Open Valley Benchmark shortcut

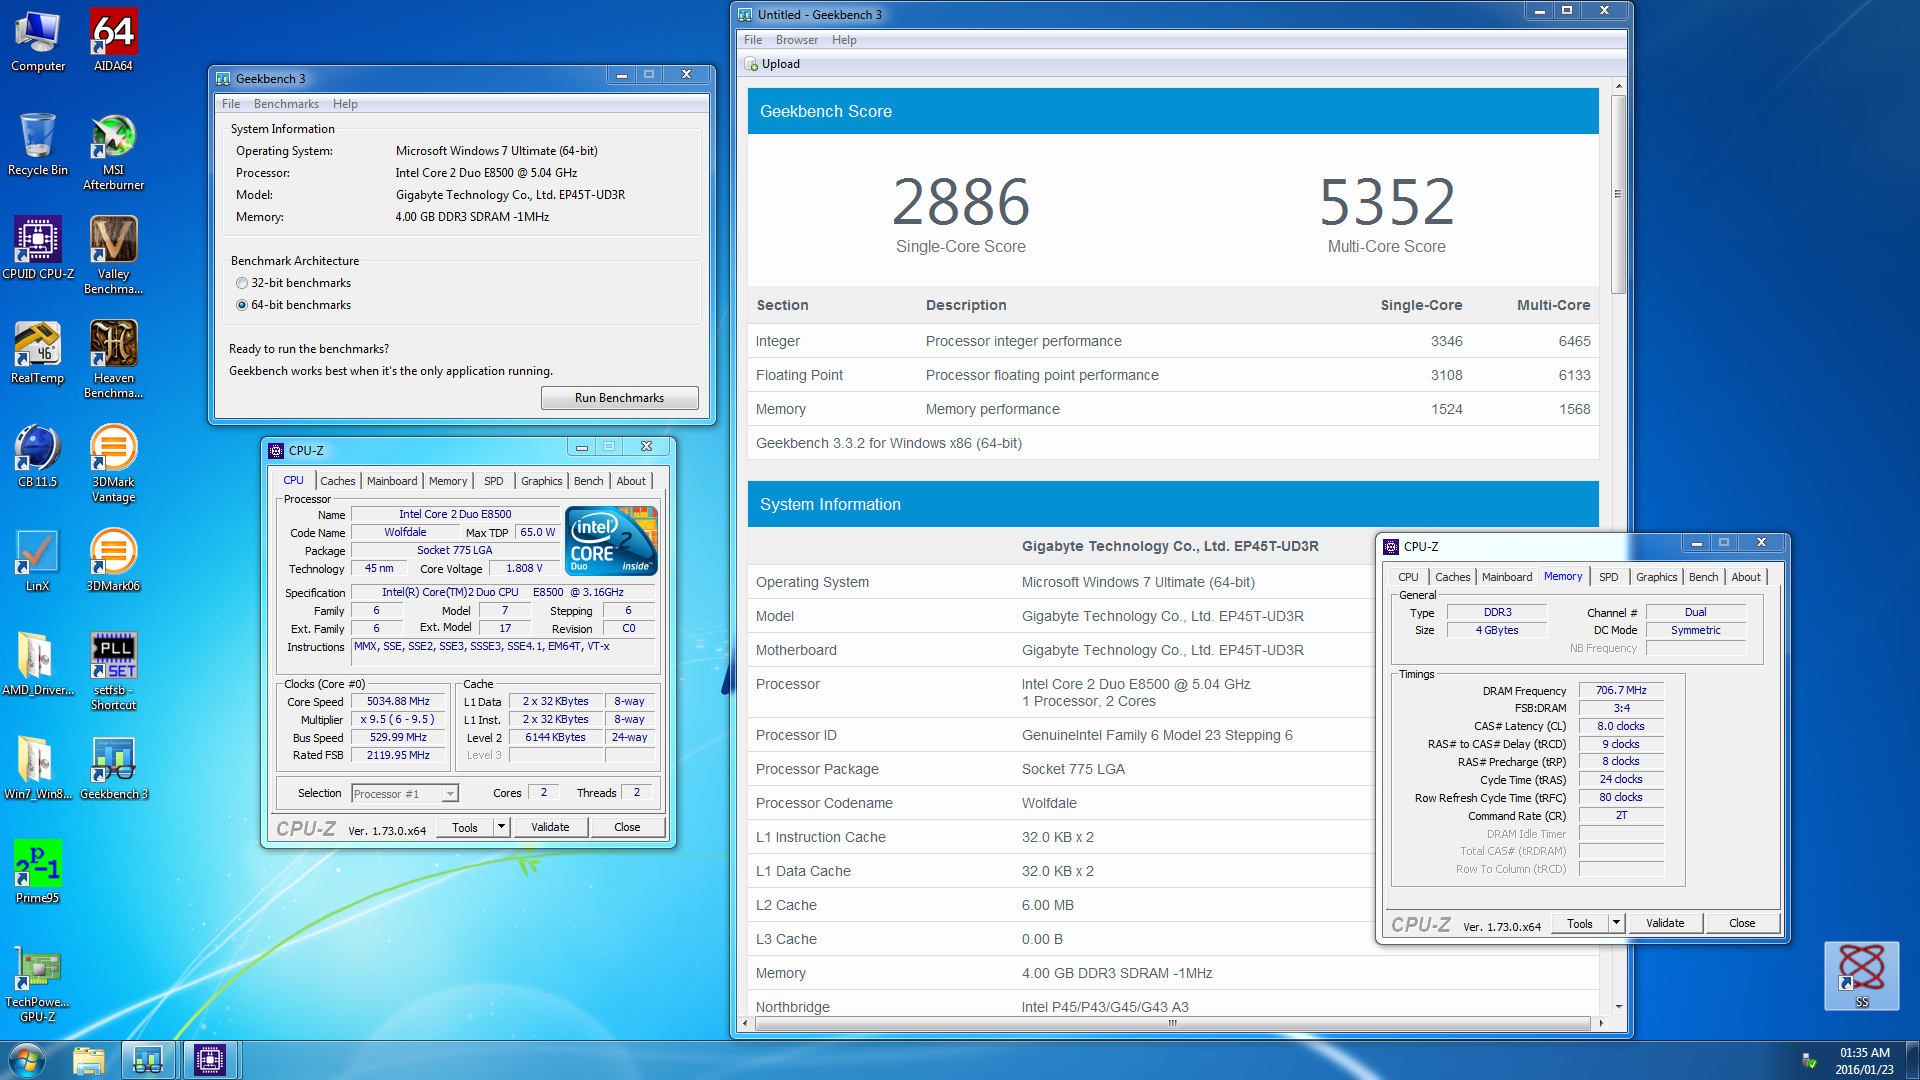click(113, 256)
